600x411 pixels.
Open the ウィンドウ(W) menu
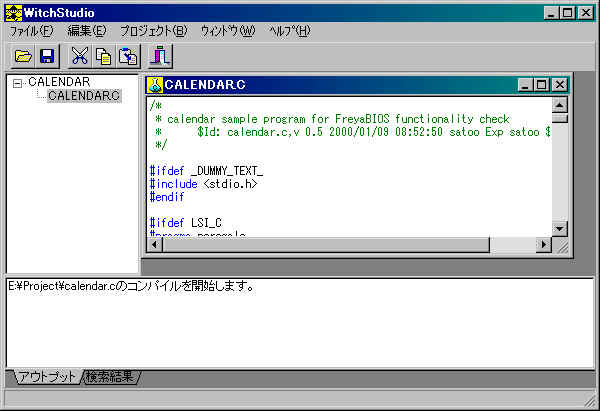228,31
